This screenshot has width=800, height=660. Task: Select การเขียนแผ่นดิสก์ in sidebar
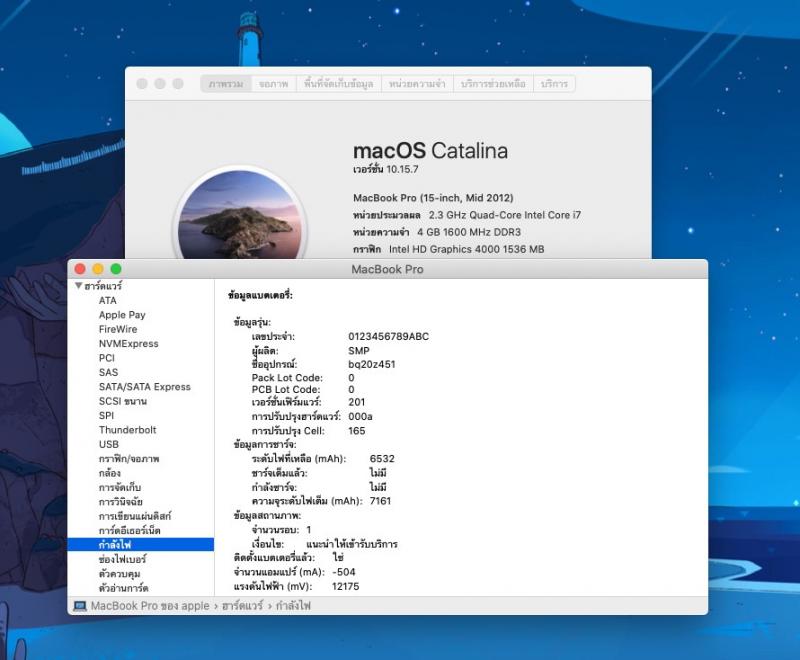coord(135,516)
